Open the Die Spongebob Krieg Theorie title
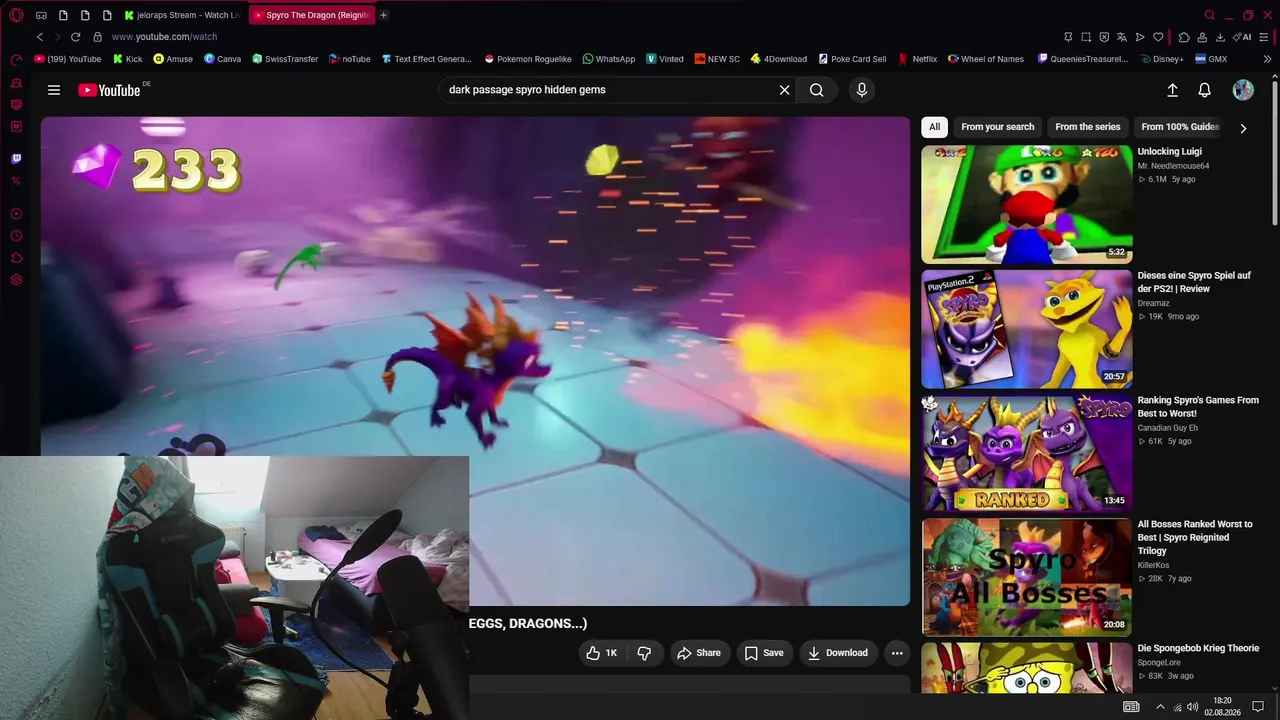 coord(1198,648)
